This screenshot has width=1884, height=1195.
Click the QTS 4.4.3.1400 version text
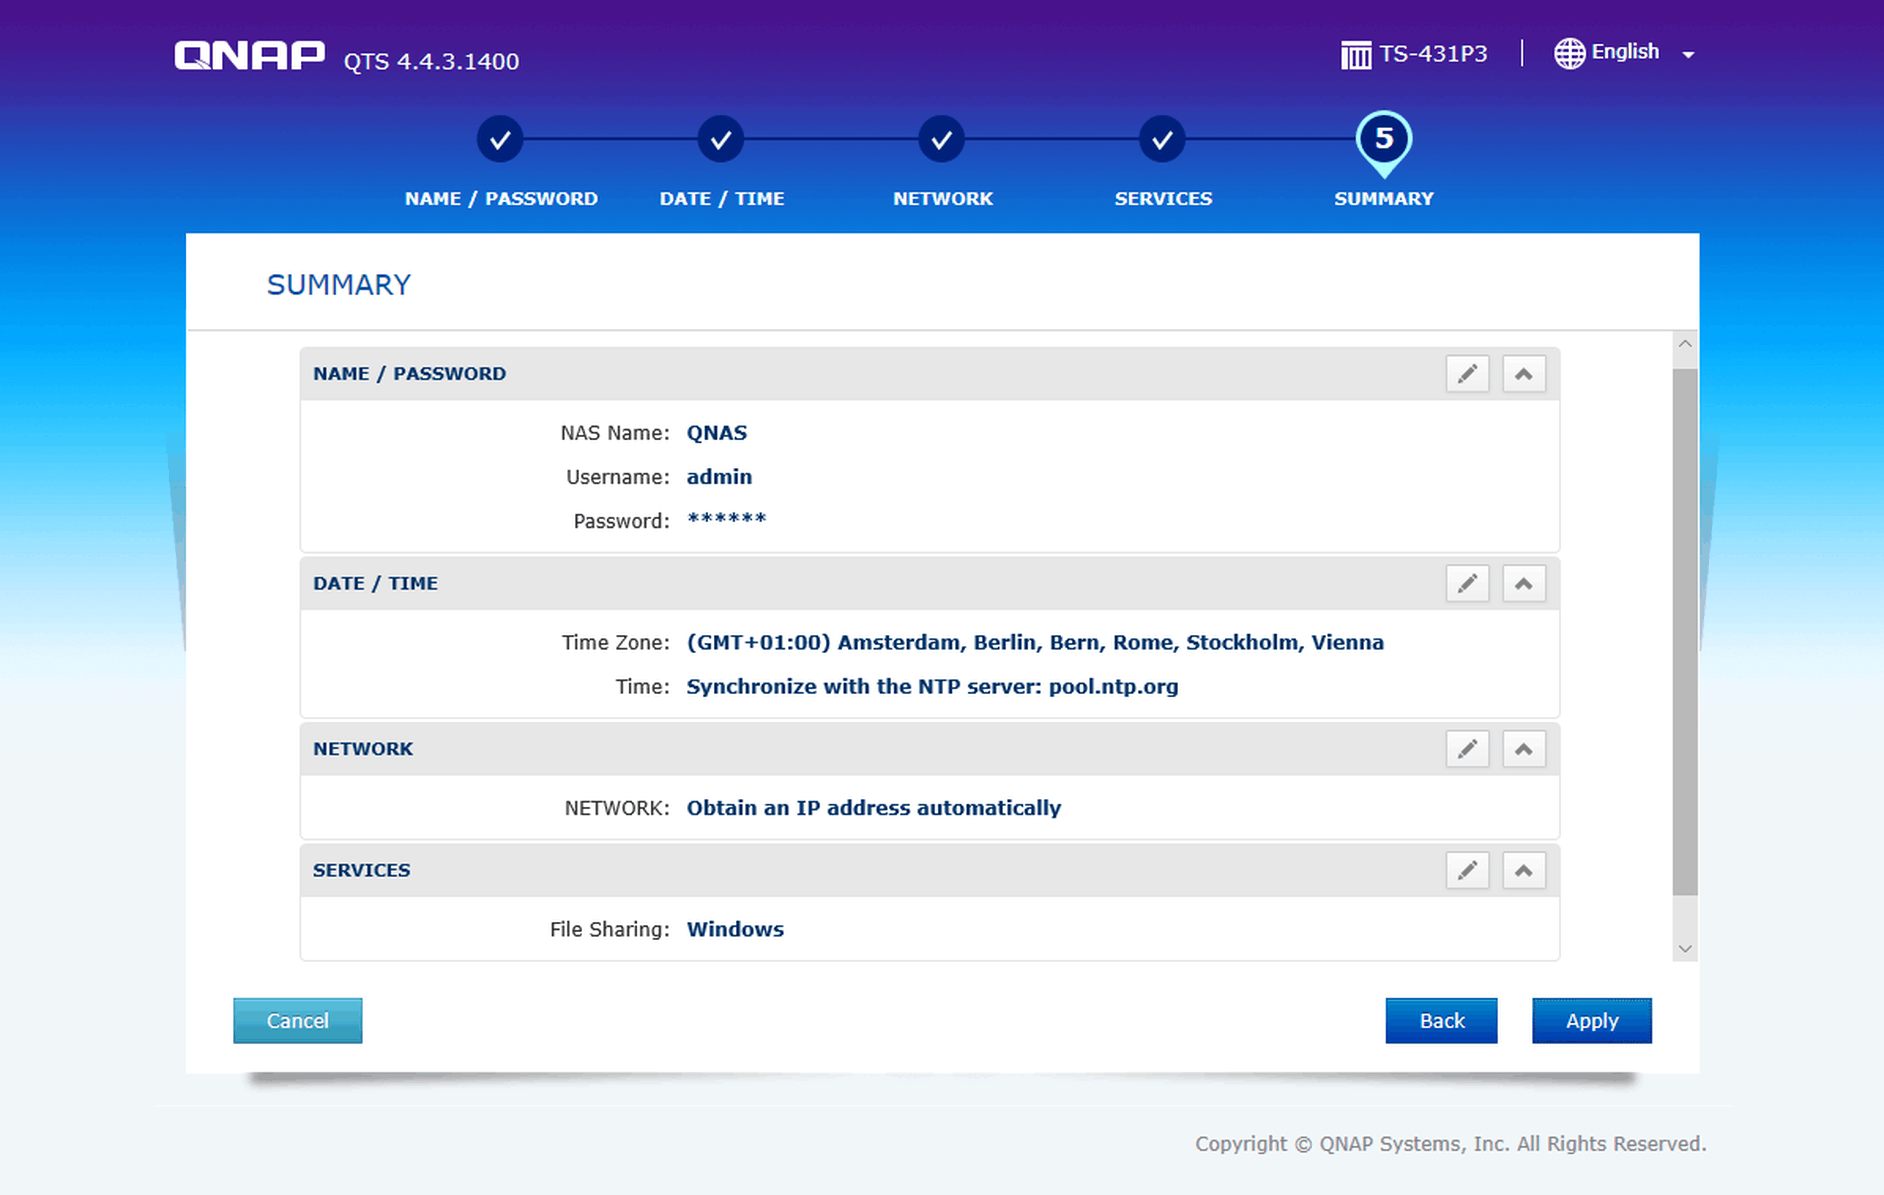pos(431,61)
